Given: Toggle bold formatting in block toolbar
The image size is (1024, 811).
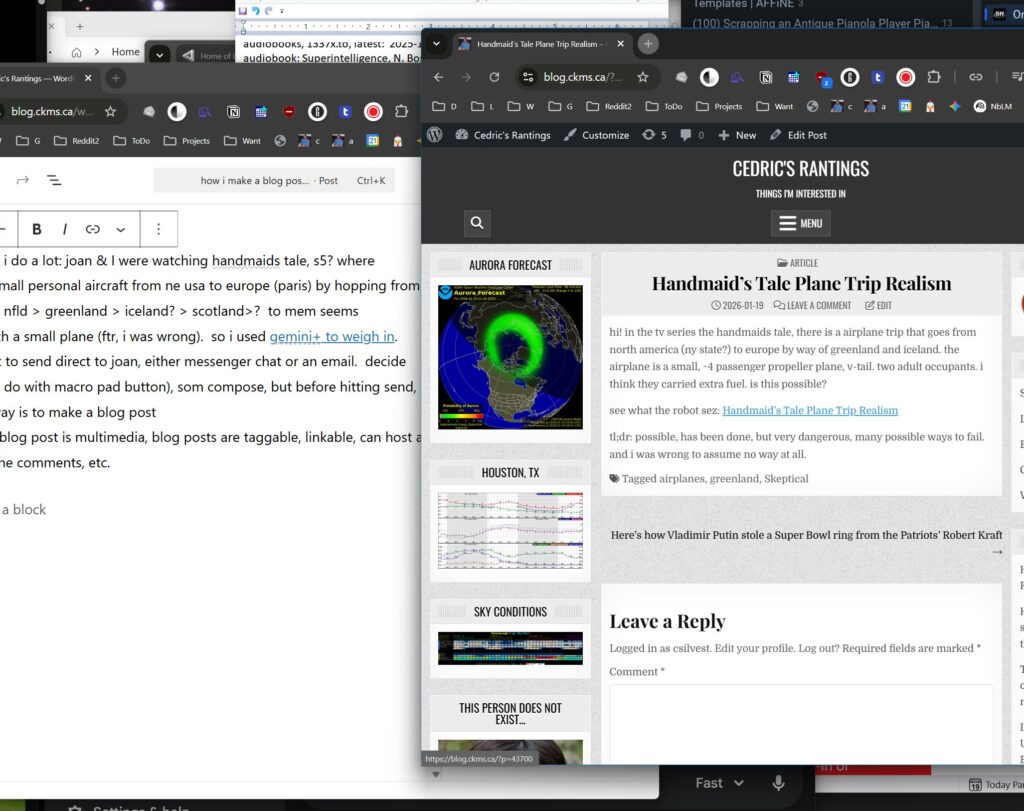Looking at the screenshot, I should 37,229.
